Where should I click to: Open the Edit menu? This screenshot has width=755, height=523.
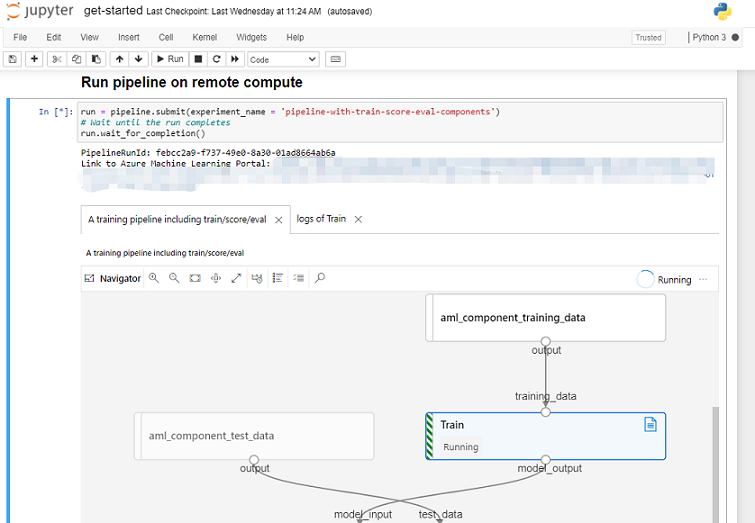pyautogui.click(x=53, y=38)
